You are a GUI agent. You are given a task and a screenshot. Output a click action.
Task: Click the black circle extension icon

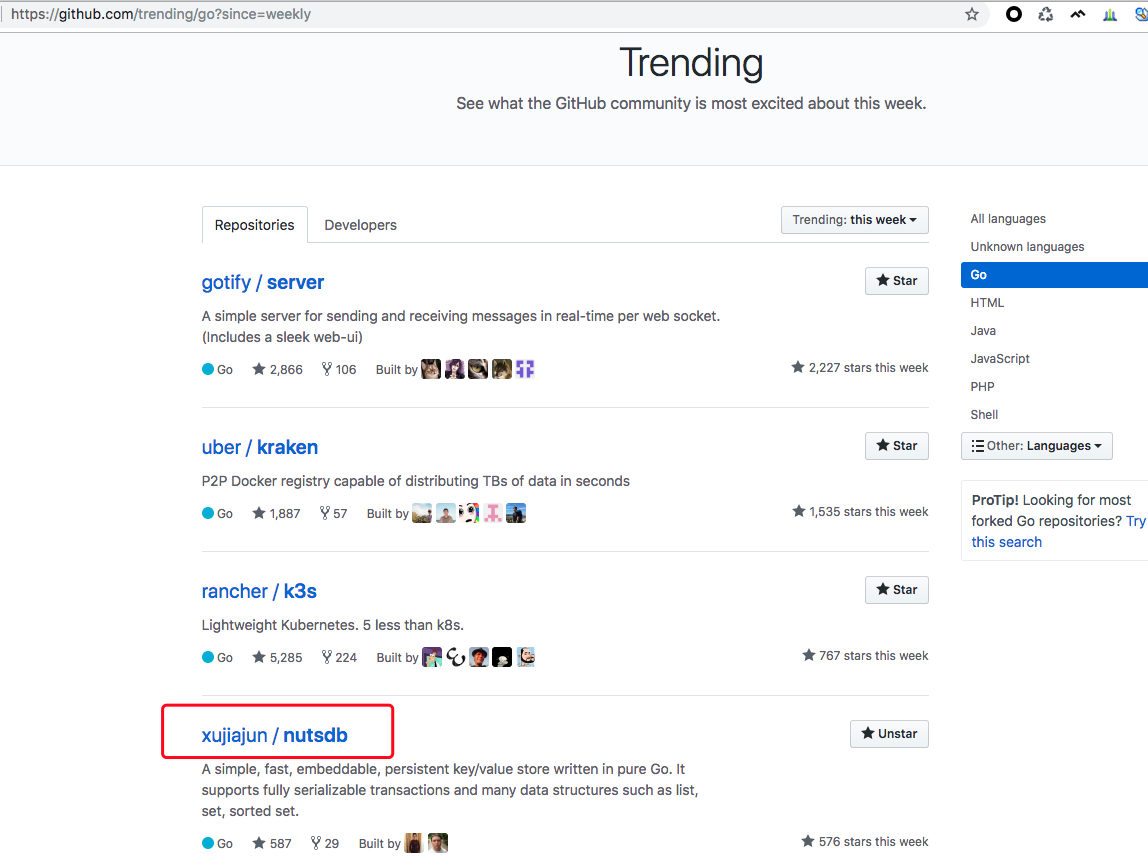[x=1013, y=14]
